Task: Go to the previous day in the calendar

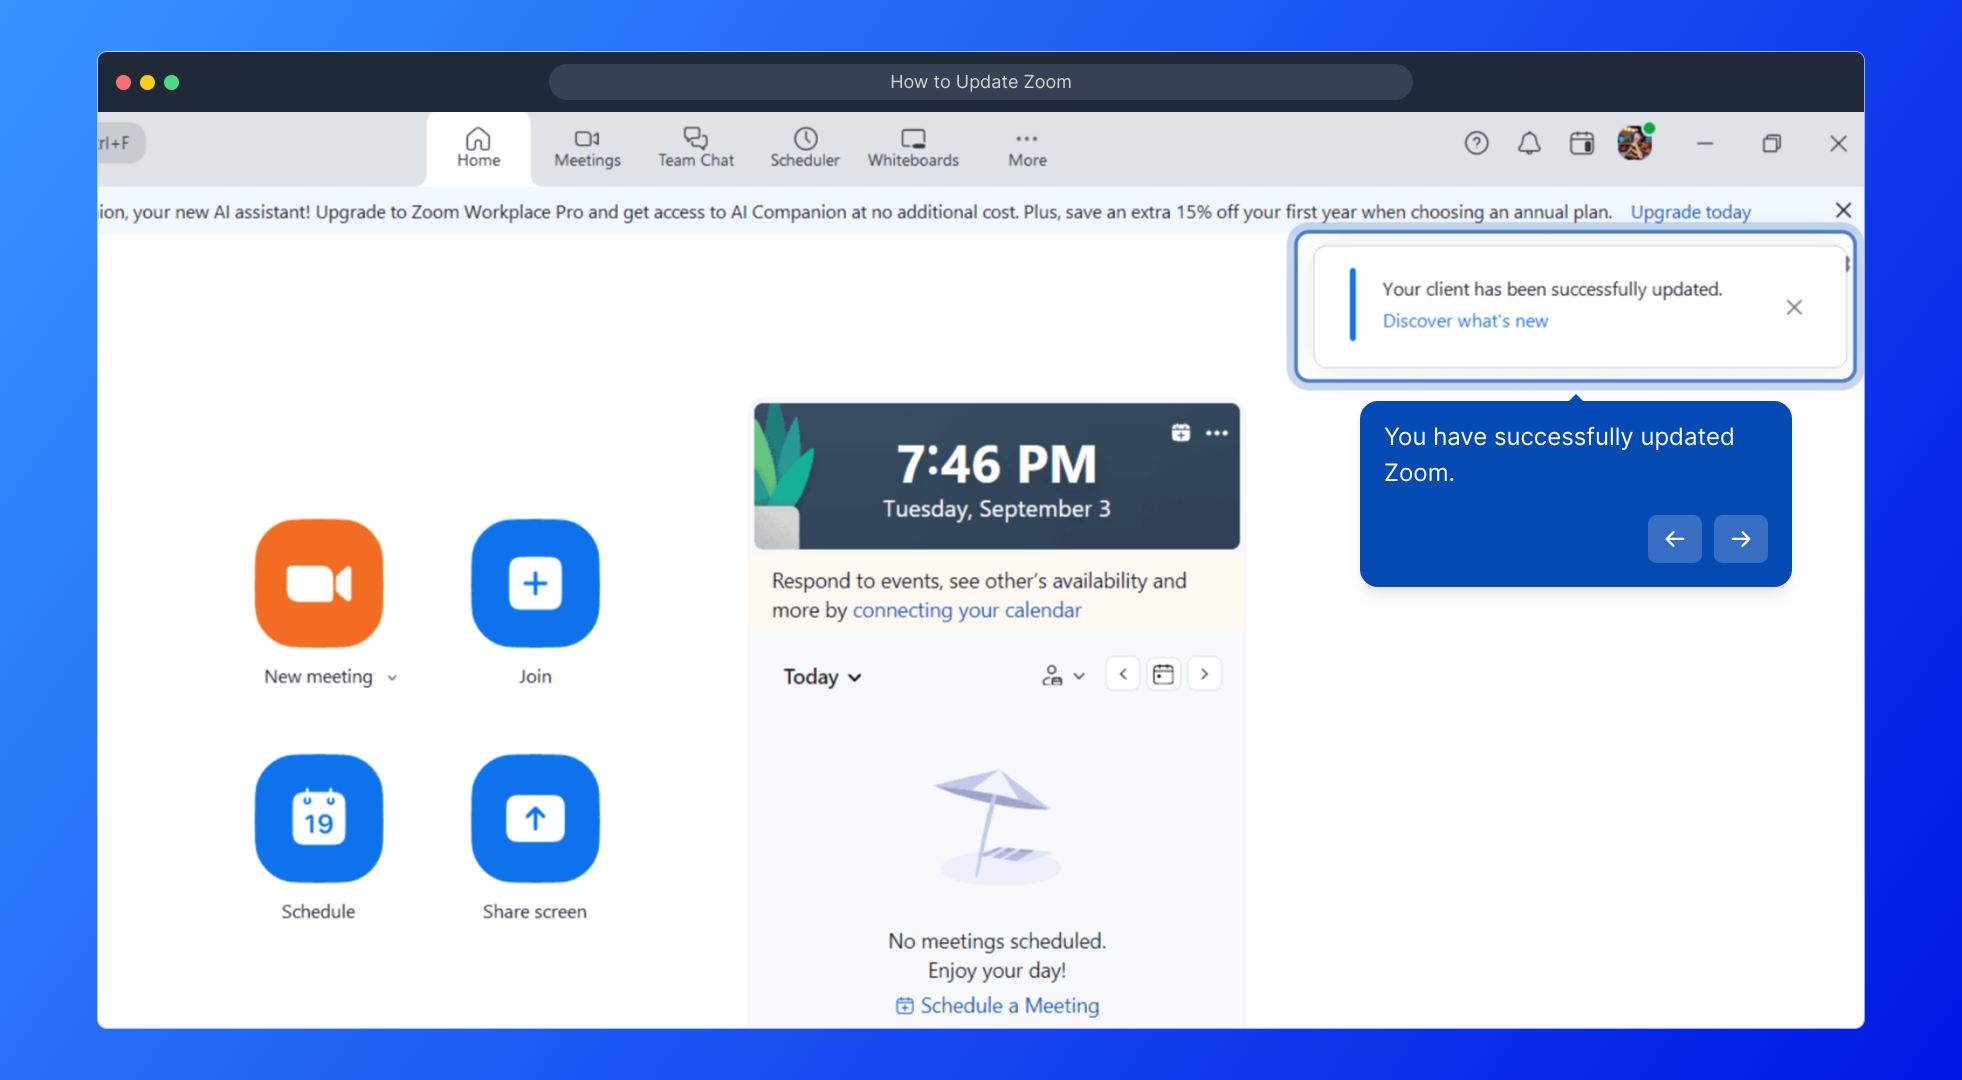Action: coord(1123,674)
